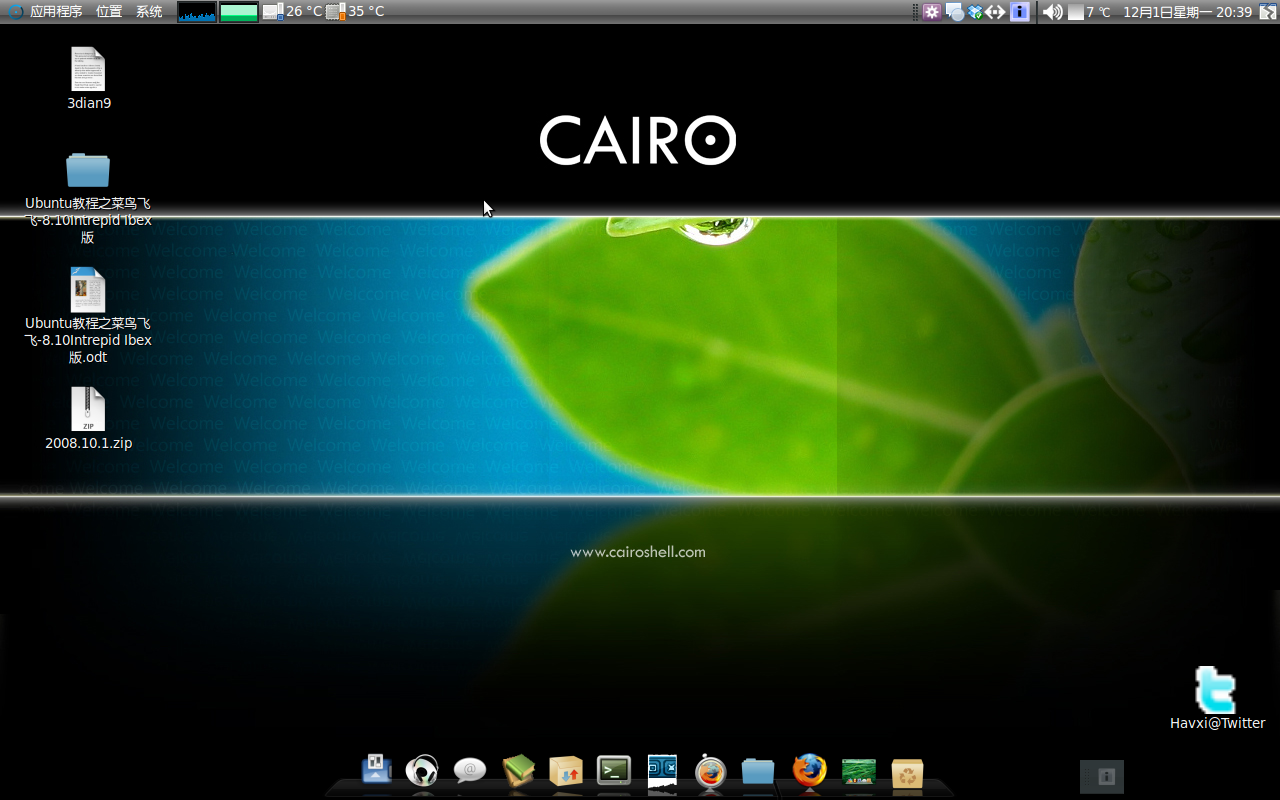Open the Ubuntu教程之菜鸟飞飞 folder icon
Image resolution: width=1280 pixels, height=800 pixels.
coord(88,169)
